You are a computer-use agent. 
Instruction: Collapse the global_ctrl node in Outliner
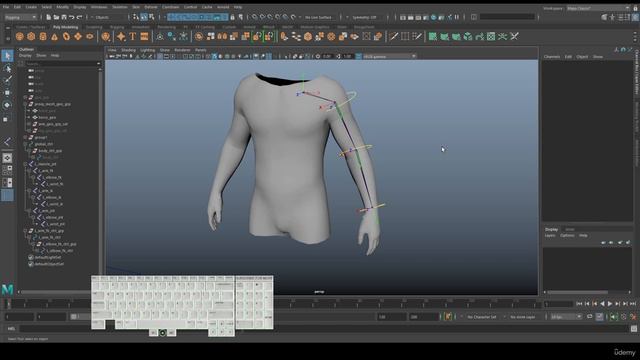click(x=26, y=144)
